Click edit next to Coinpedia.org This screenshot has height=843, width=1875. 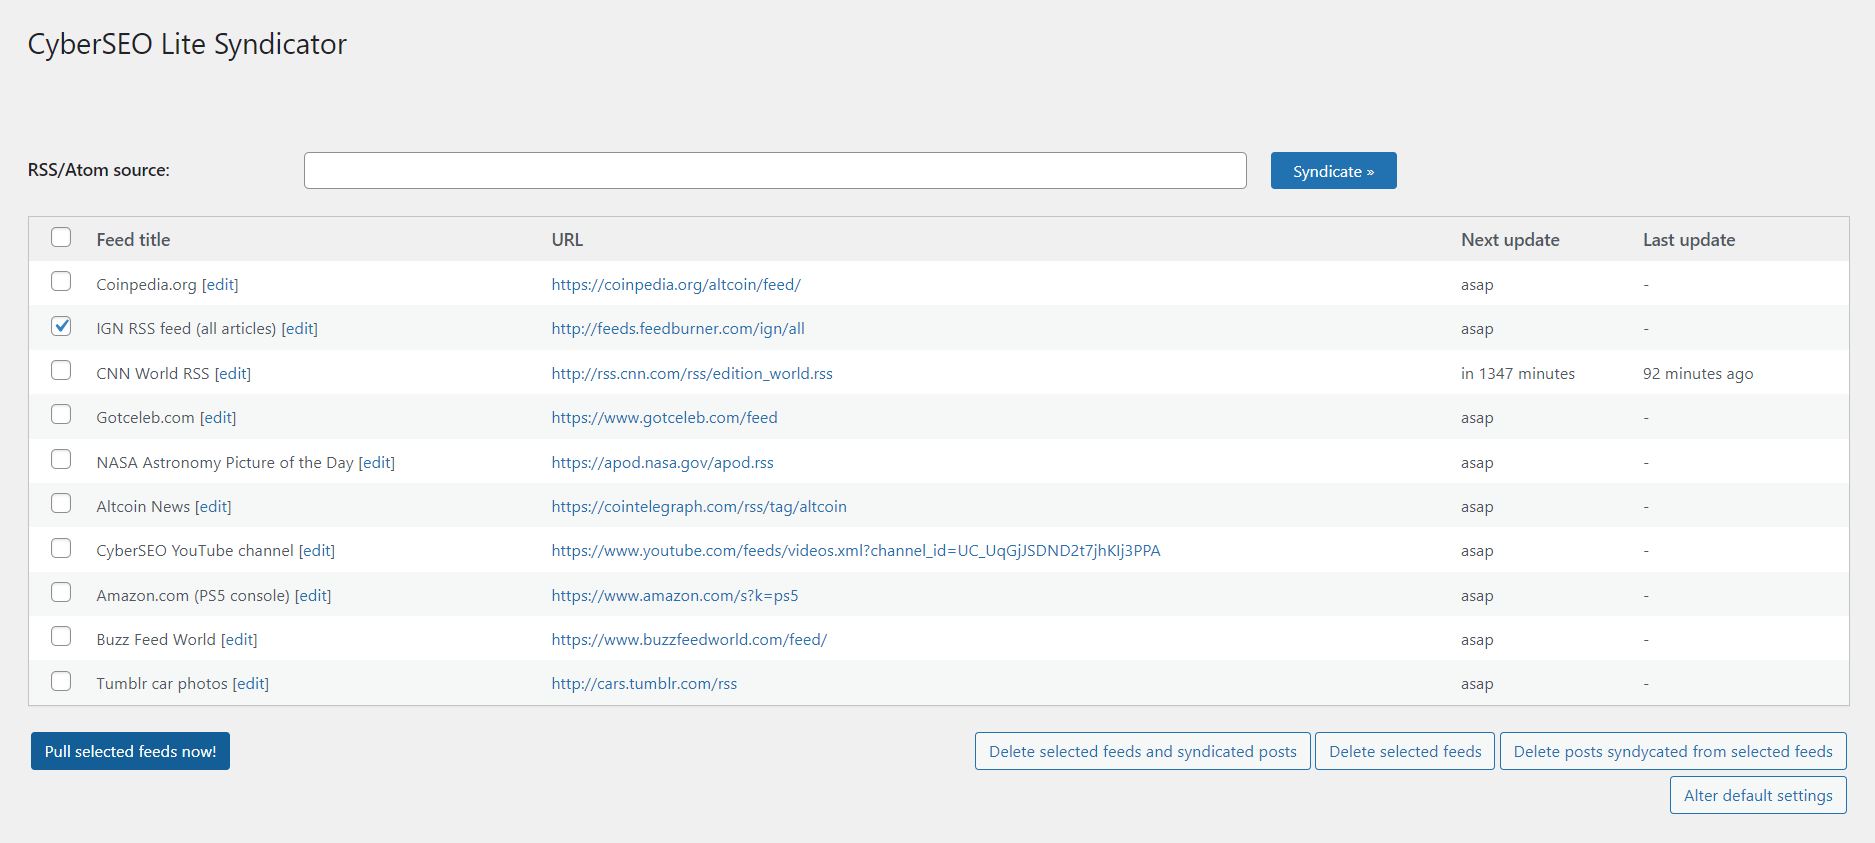pos(220,284)
